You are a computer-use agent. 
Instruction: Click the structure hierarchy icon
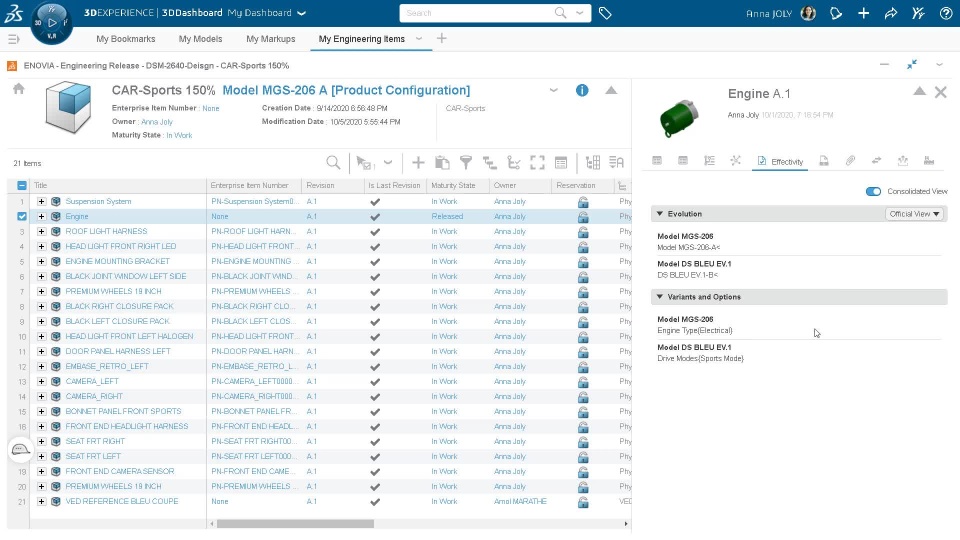[490, 163]
